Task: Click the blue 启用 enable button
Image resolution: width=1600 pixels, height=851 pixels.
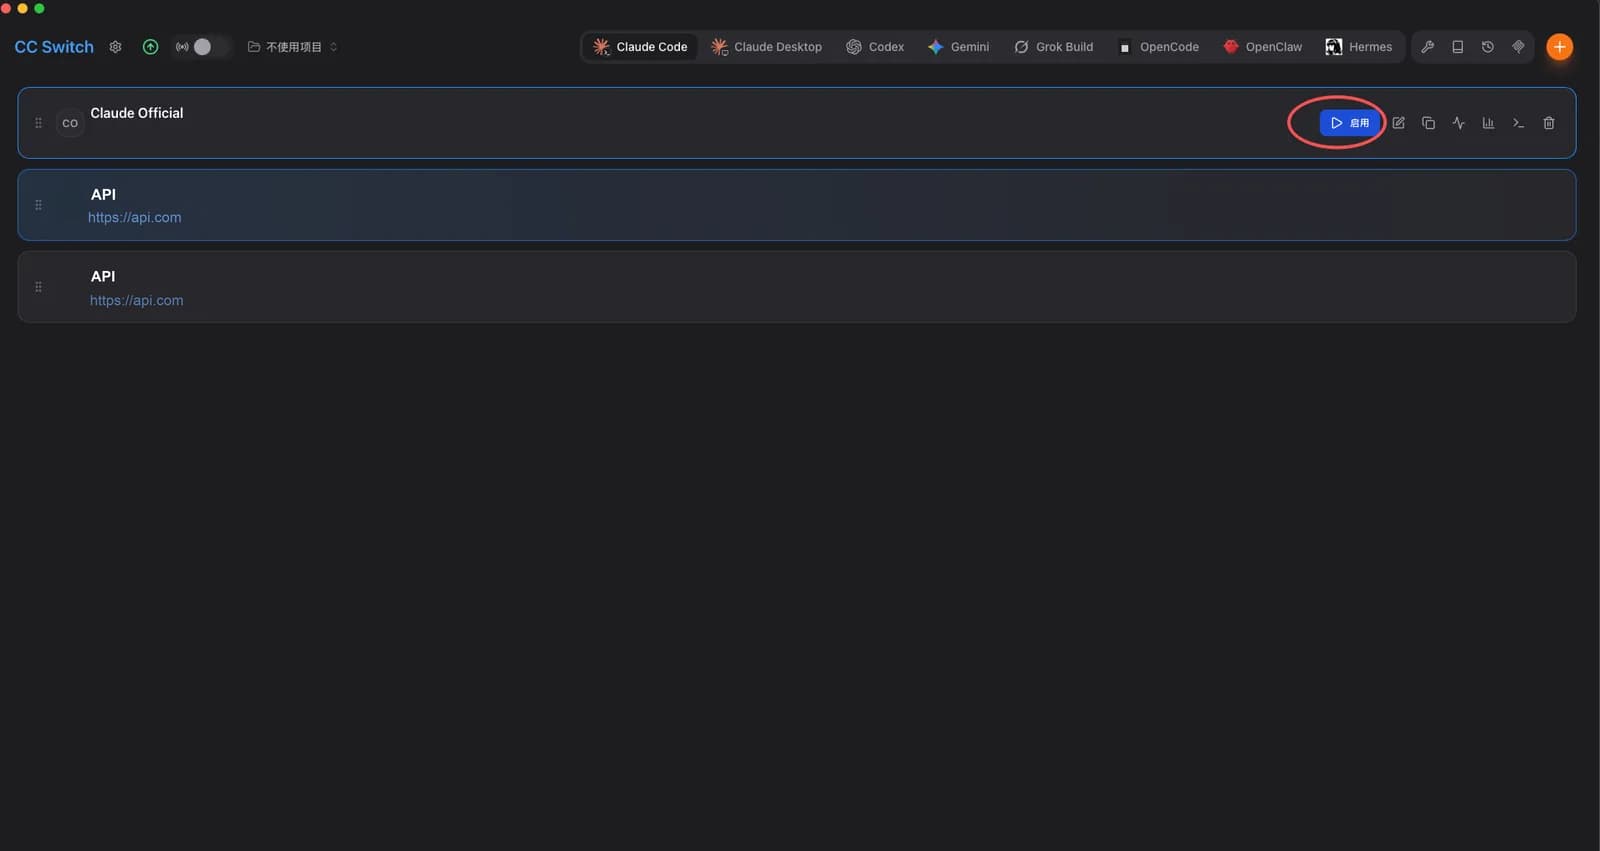Action: pos(1350,123)
